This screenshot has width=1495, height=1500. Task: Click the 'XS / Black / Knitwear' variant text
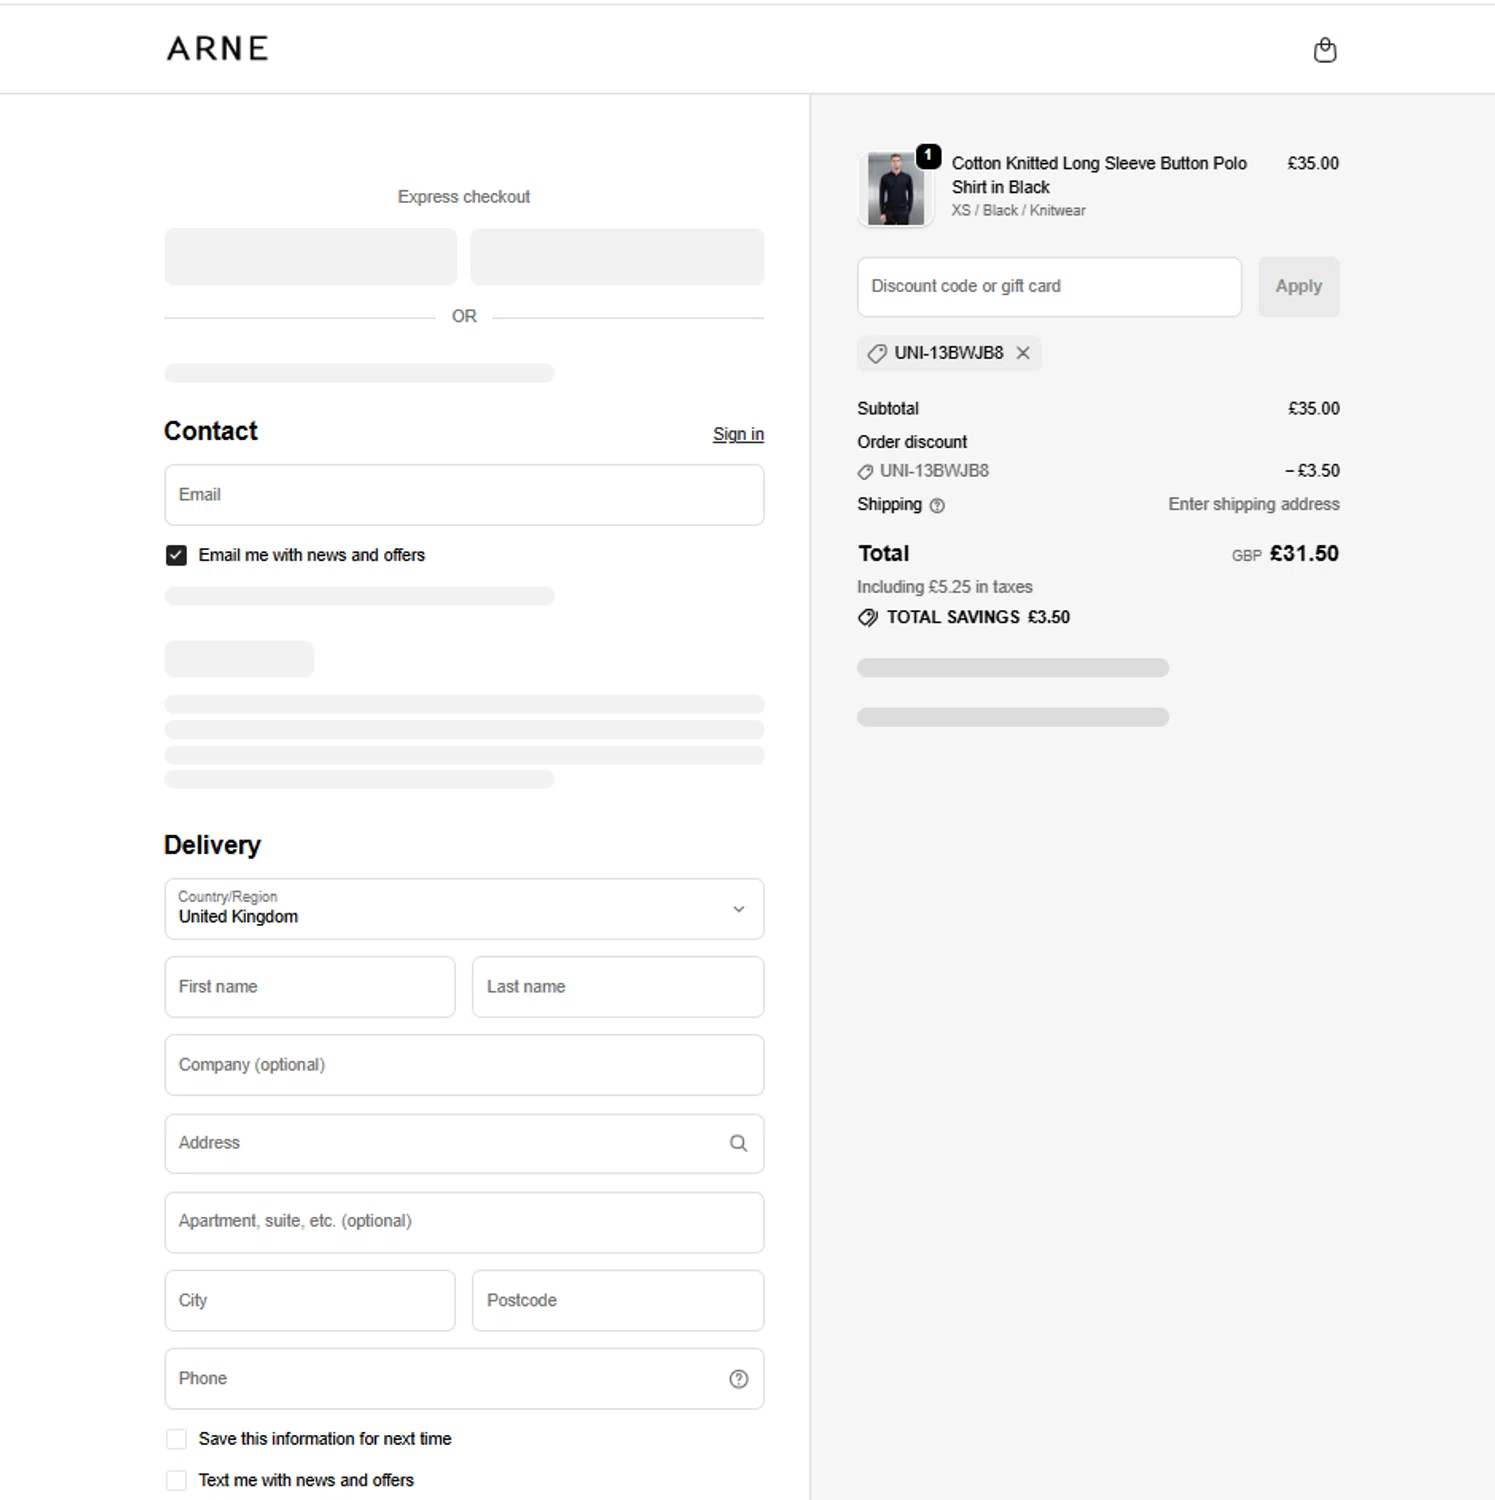coord(1018,210)
